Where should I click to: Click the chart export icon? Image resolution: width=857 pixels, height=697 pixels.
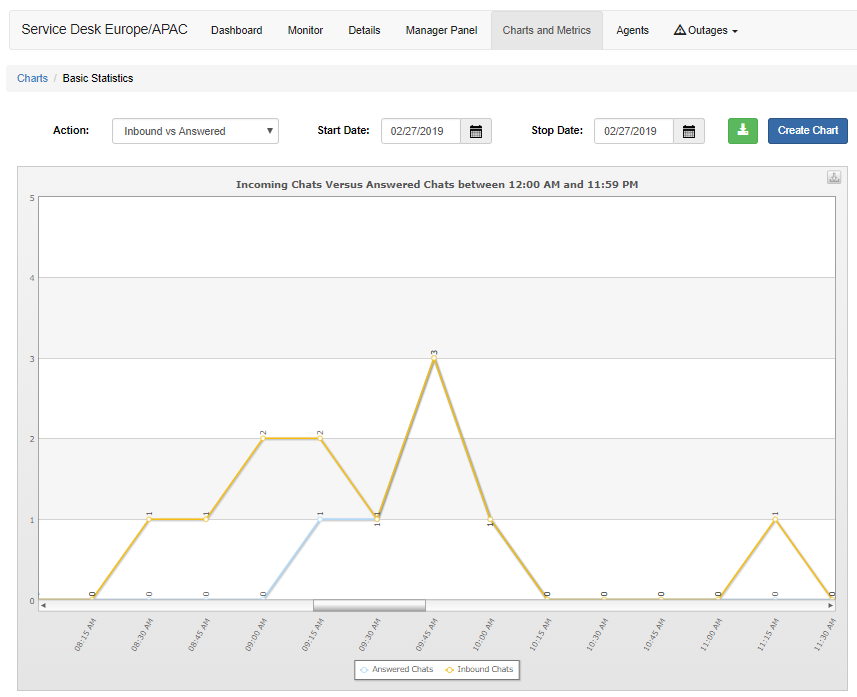[834, 177]
